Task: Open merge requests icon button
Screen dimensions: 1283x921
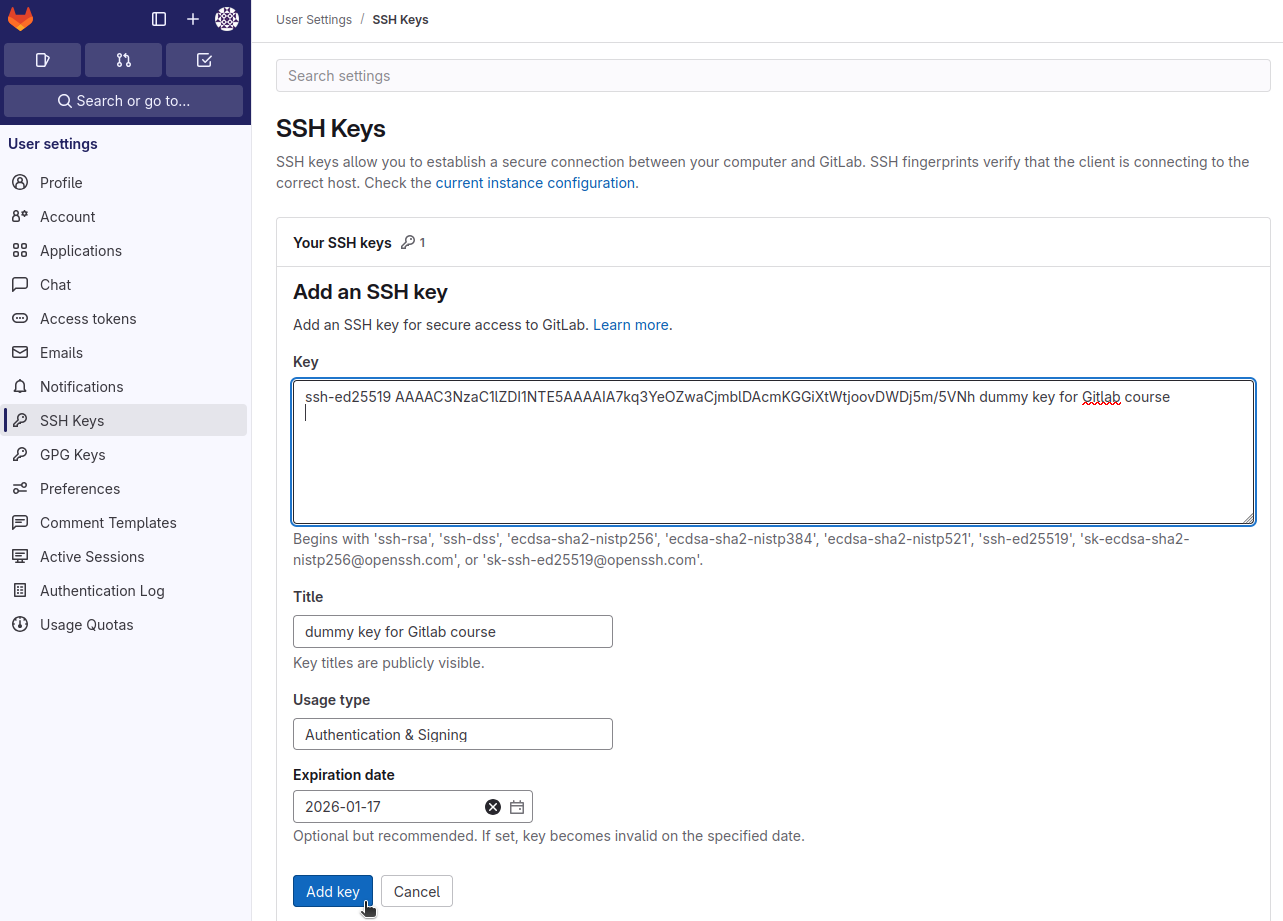Action: tap(123, 60)
